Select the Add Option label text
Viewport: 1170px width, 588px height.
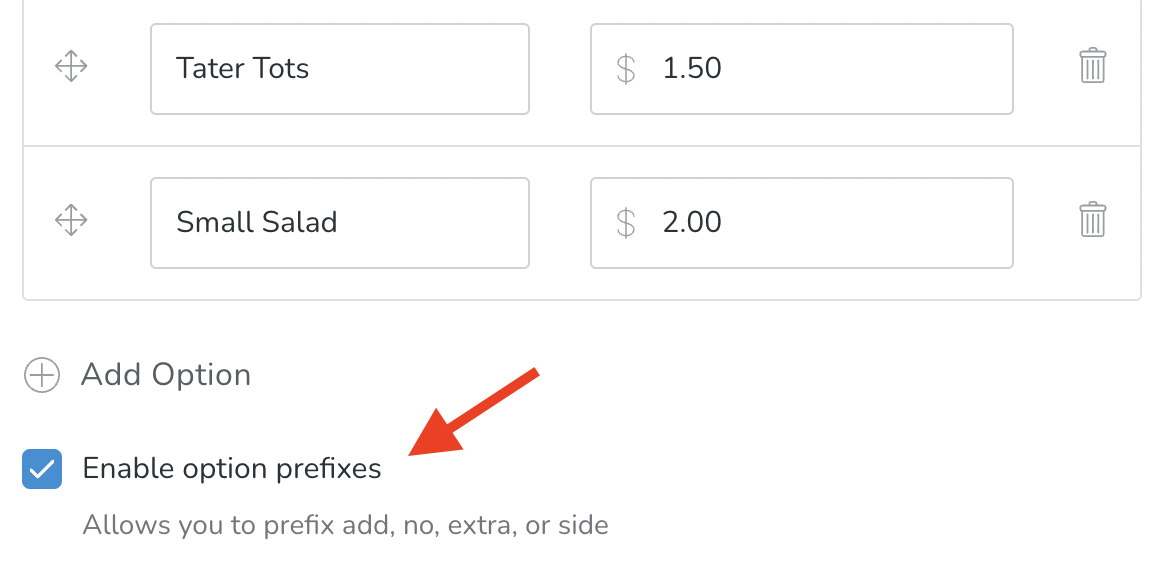[164, 375]
